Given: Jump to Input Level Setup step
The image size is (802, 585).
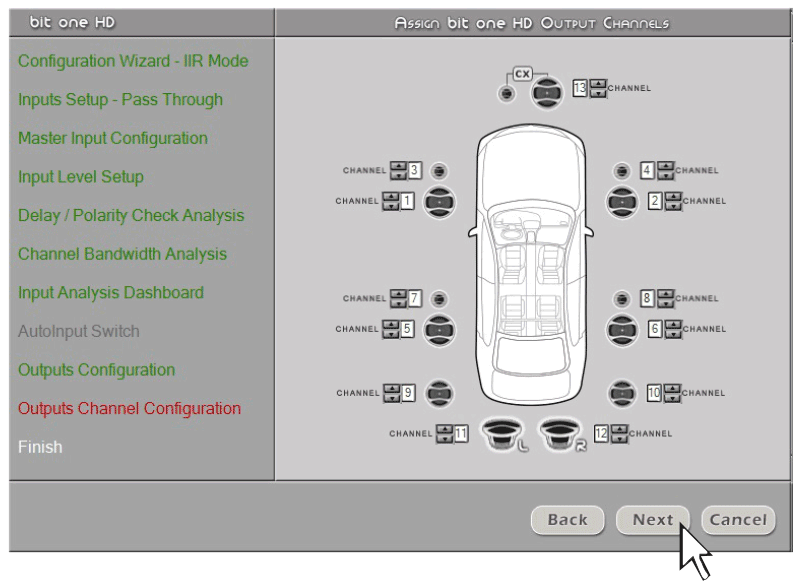Looking at the screenshot, I should click(x=80, y=177).
